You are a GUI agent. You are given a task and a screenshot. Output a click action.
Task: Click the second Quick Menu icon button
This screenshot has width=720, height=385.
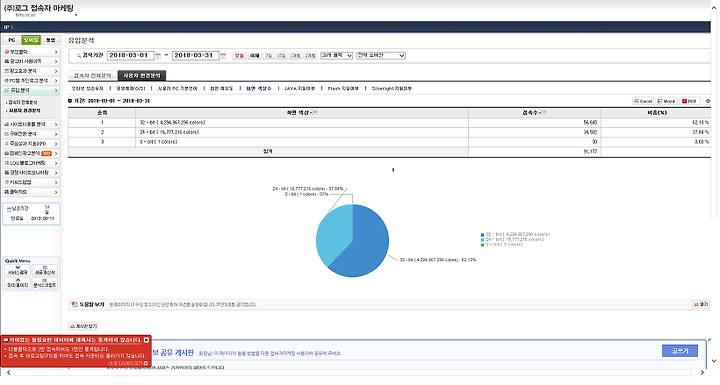point(45,270)
